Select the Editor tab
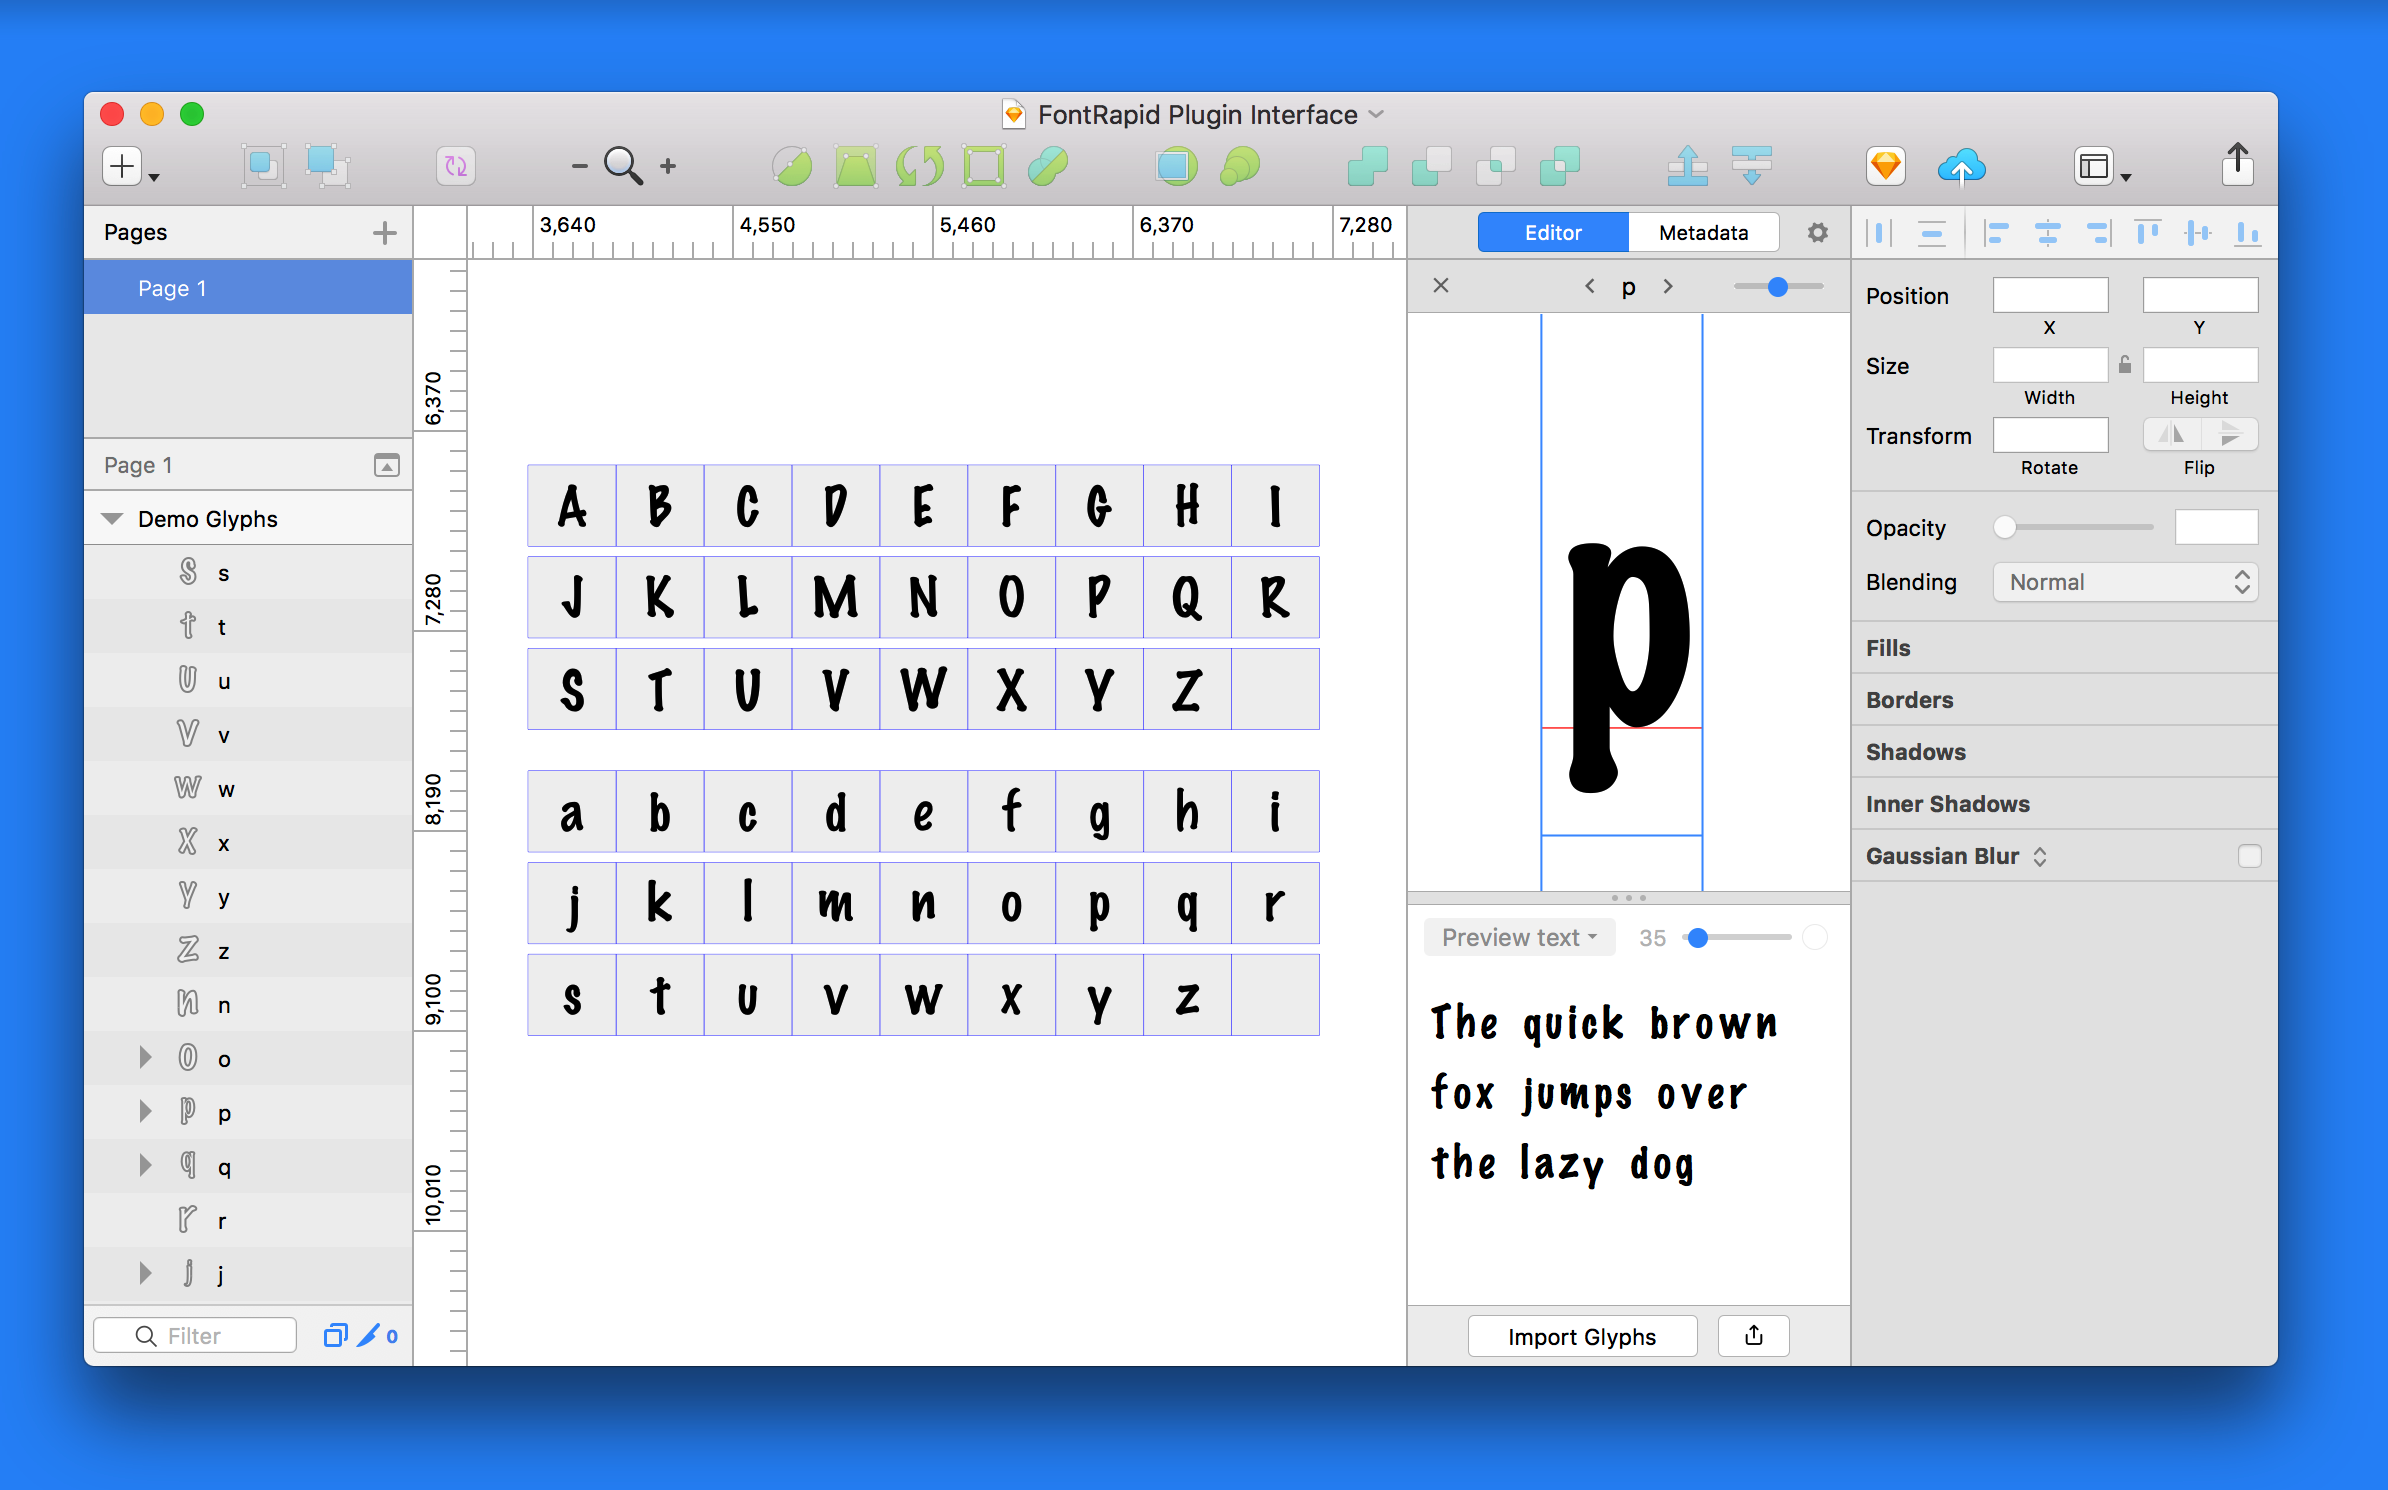2388x1490 pixels. (x=1553, y=233)
